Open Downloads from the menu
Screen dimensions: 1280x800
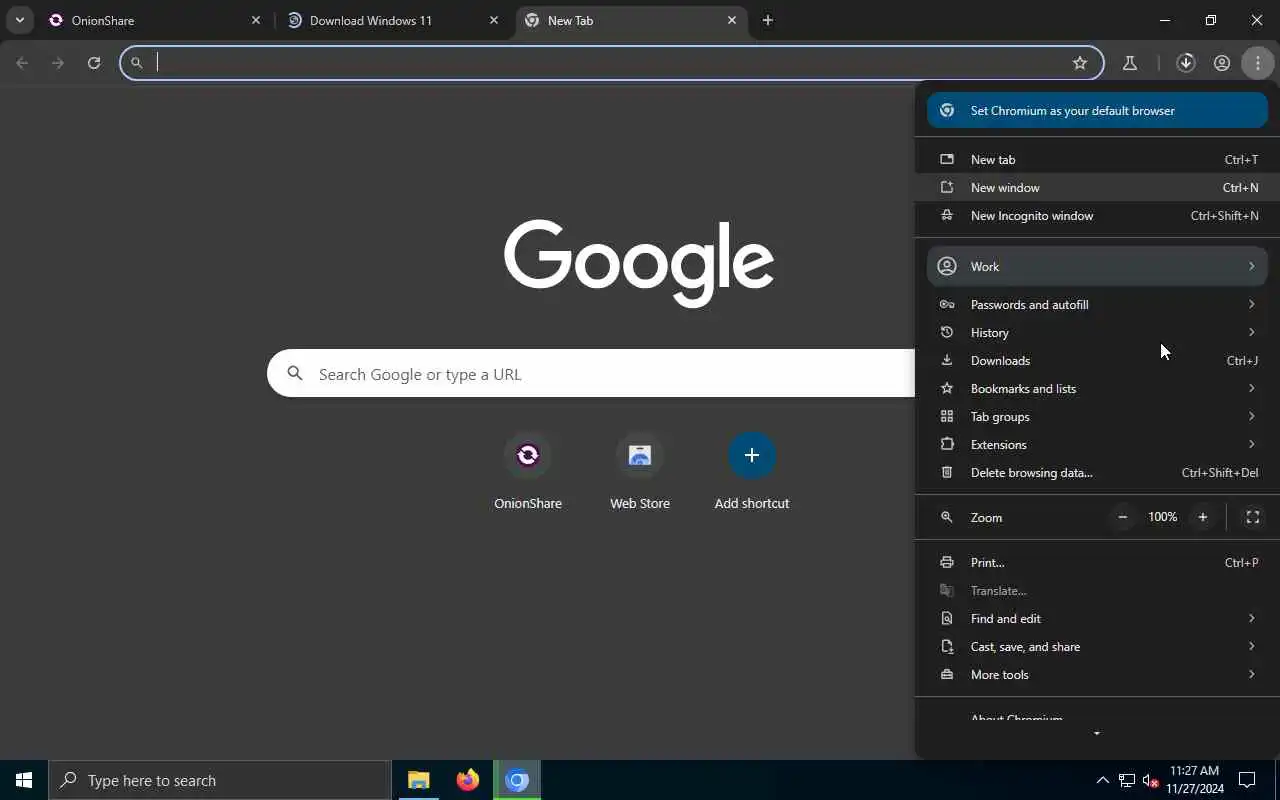click(1097, 360)
